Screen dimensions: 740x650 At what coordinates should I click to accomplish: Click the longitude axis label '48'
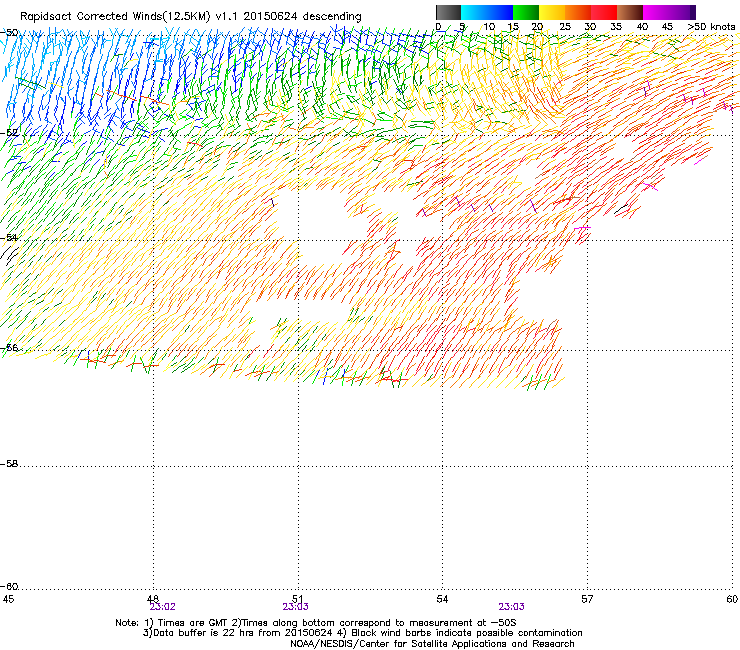(153, 599)
